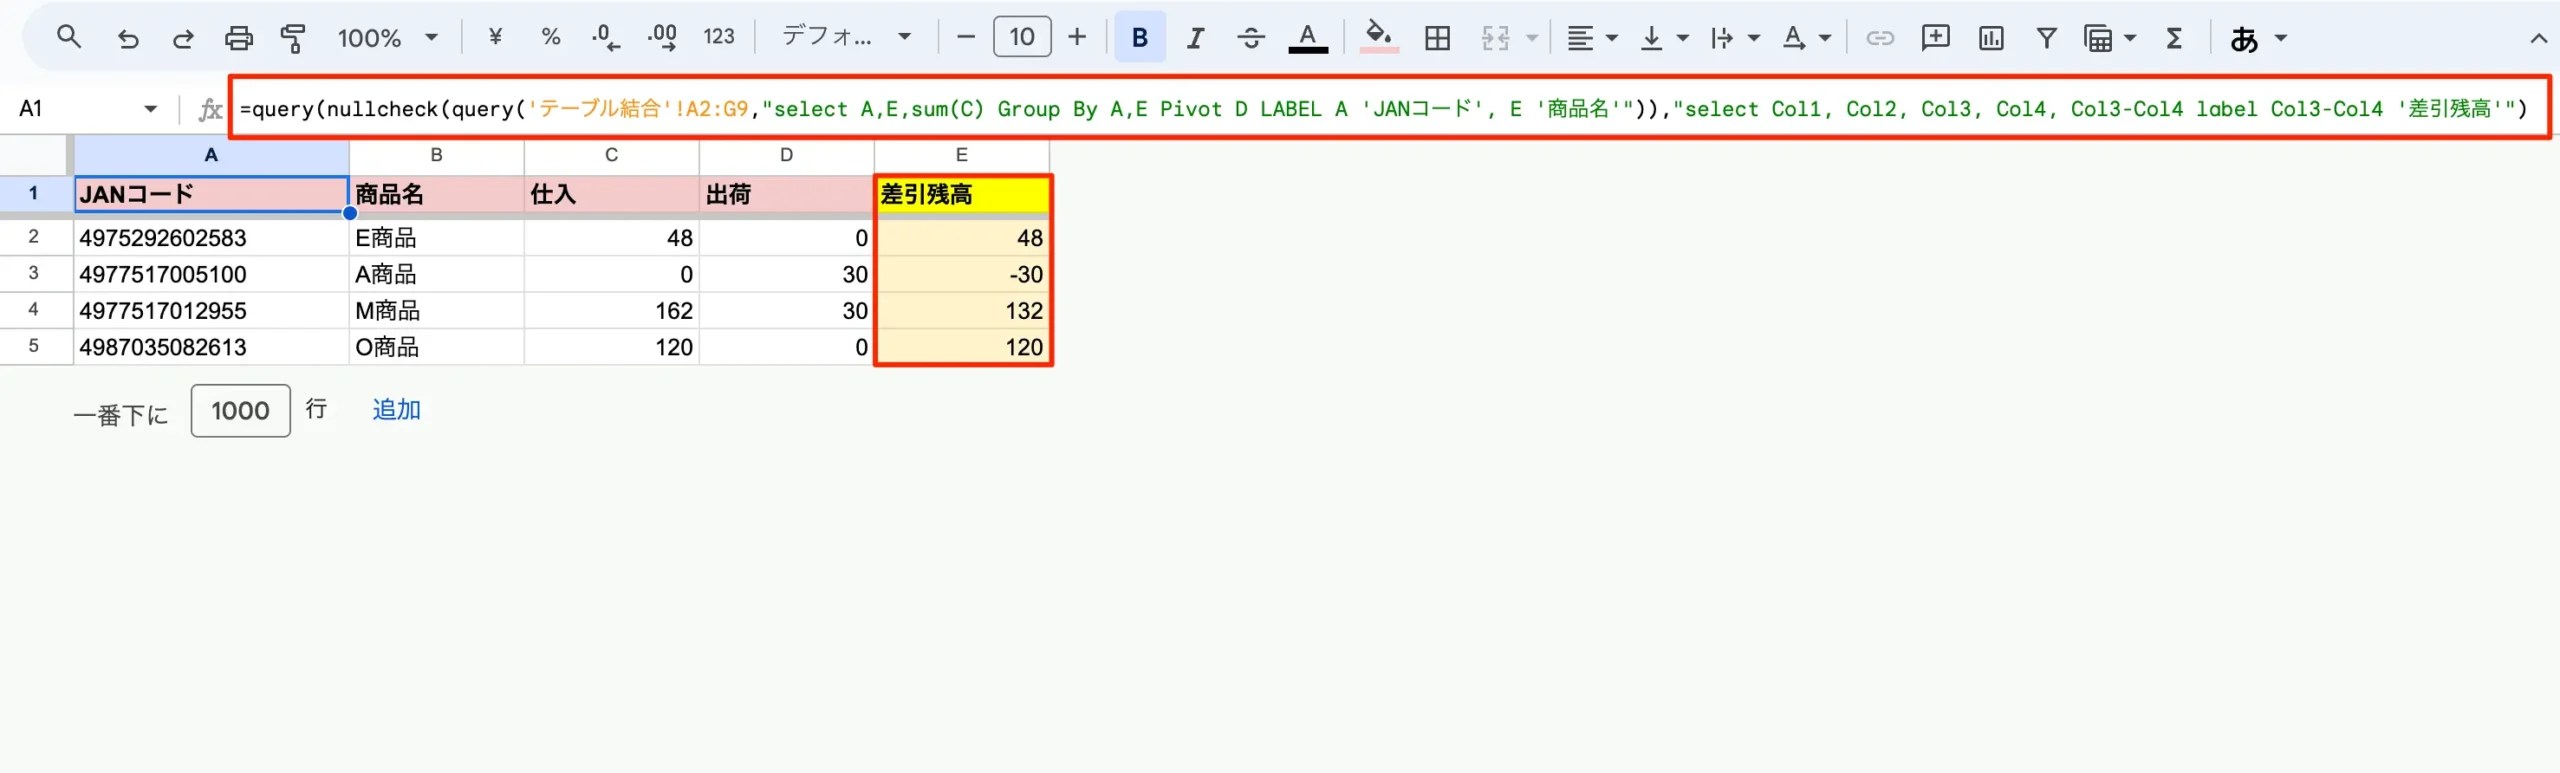Click the merge cells icon
Viewport: 2560px width, 773px height.
(x=1495, y=38)
